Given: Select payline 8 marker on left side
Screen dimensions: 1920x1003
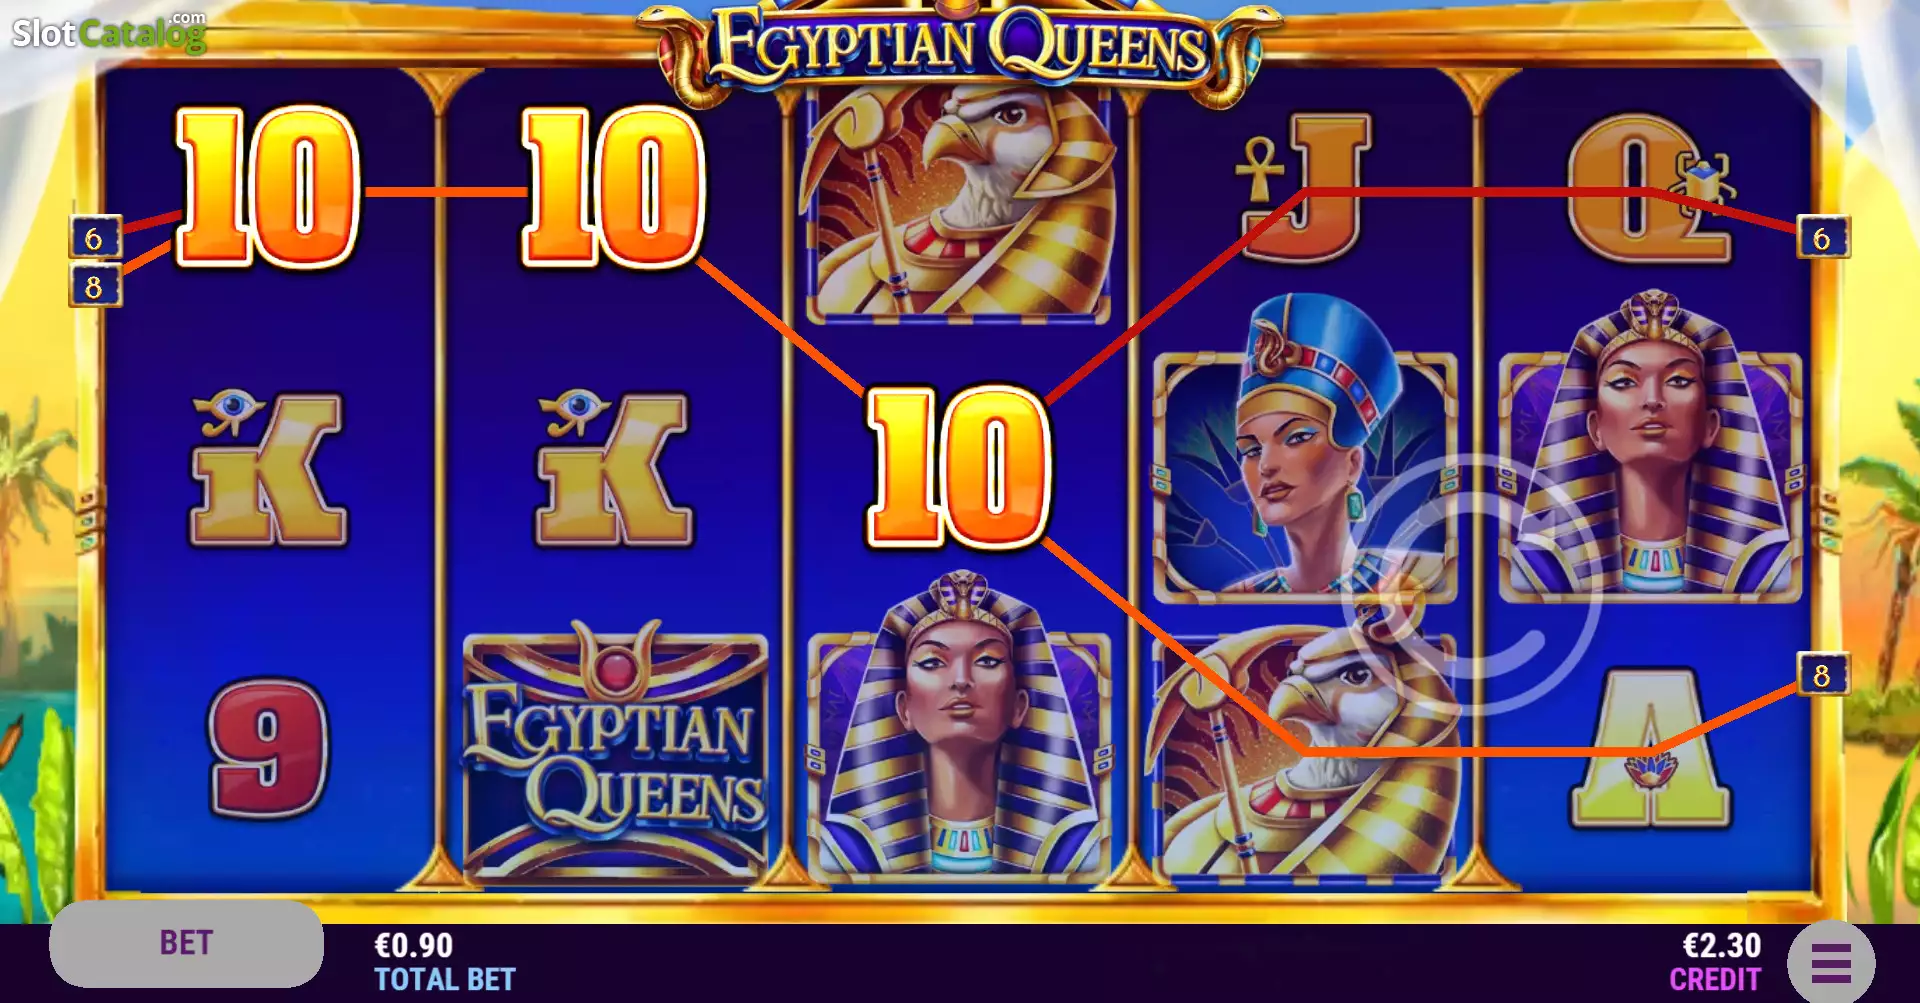Looking at the screenshot, I should click(x=95, y=286).
